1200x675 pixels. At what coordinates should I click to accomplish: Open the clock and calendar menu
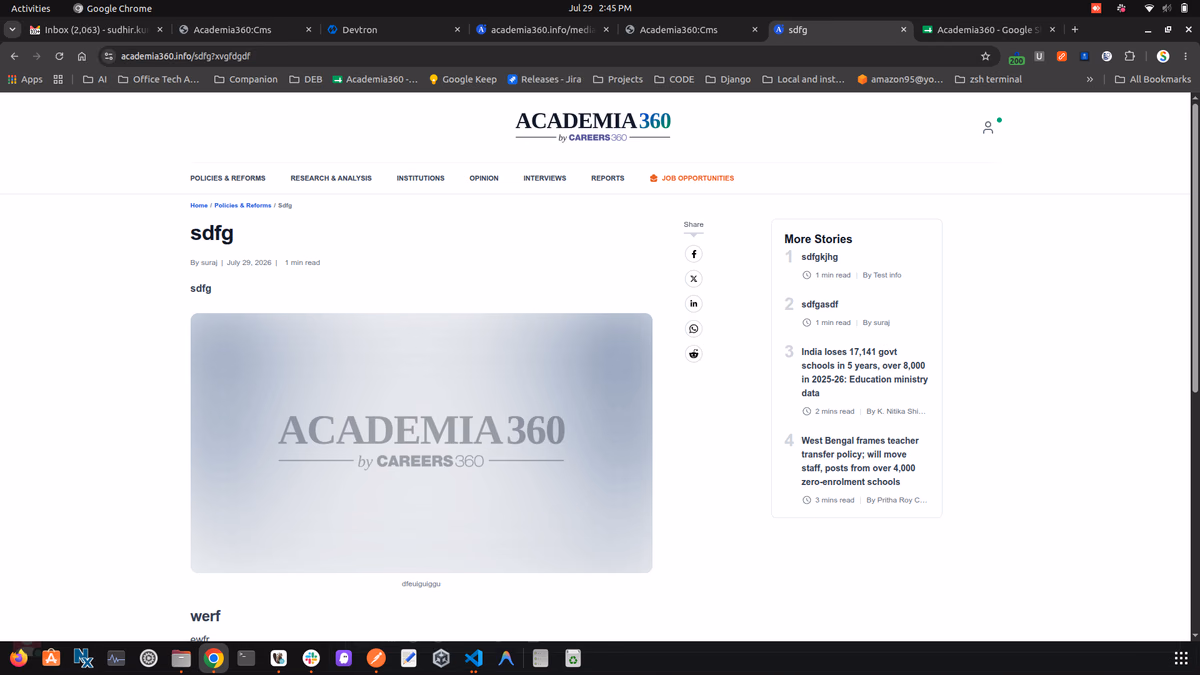(600, 8)
